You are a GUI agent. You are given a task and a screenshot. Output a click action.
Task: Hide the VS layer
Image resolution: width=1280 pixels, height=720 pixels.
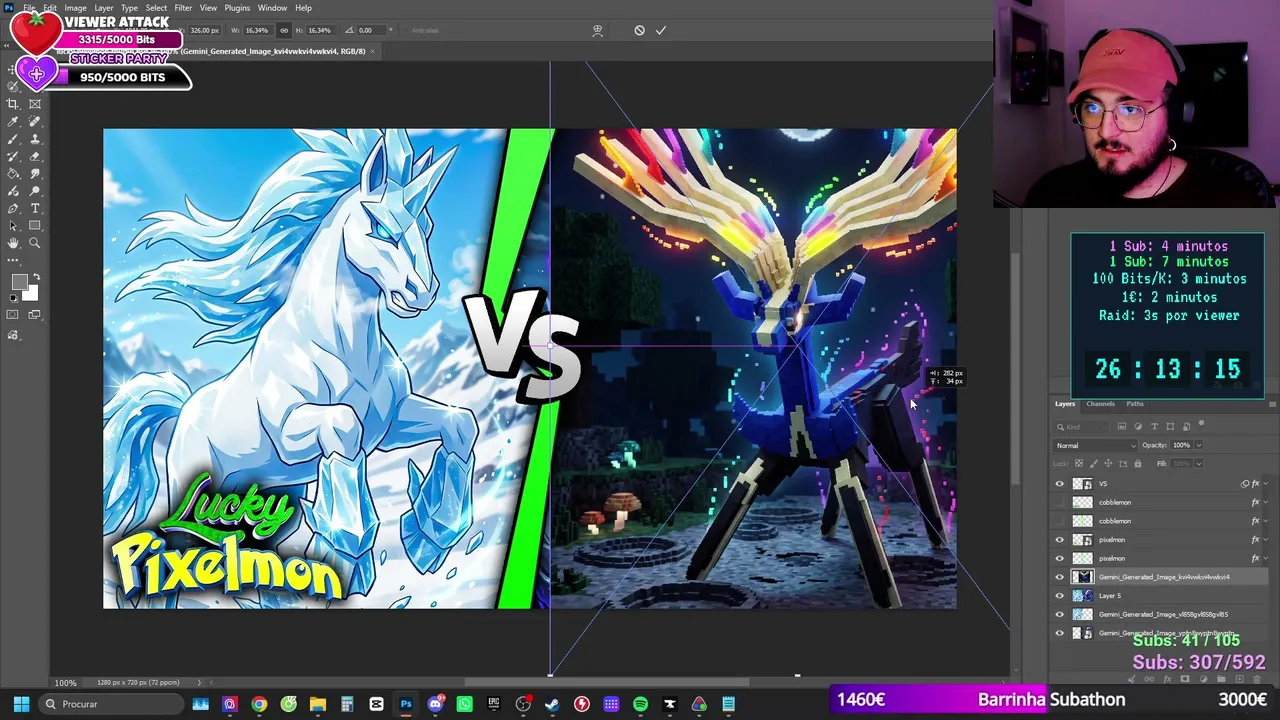(1060, 484)
